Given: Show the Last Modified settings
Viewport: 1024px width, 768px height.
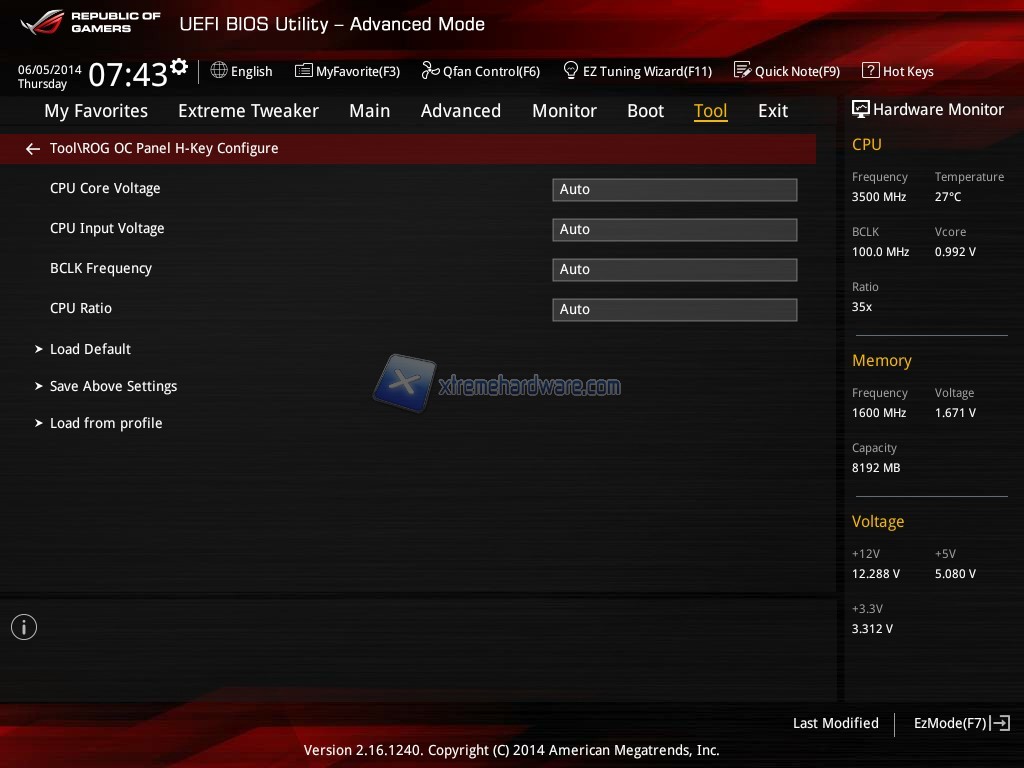Looking at the screenshot, I should pos(835,723).
